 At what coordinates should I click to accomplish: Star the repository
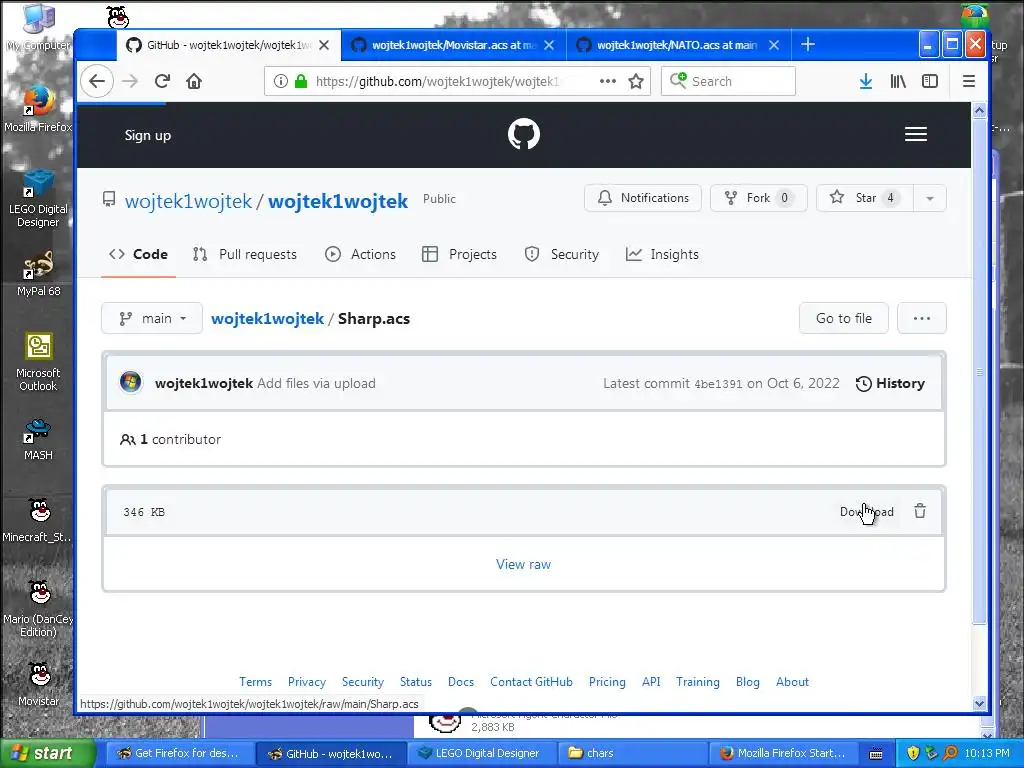click(865, 198)
